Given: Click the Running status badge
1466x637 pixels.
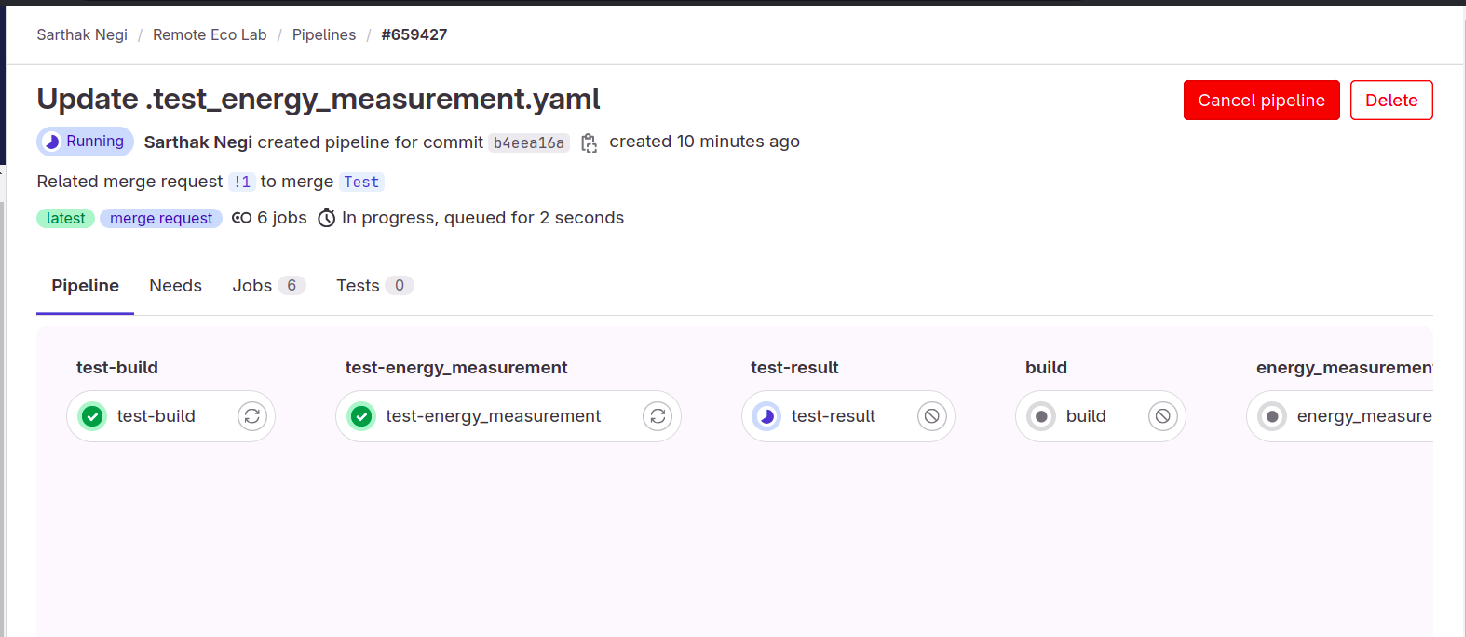Looking at the screenshot, I should pos(85,142).
